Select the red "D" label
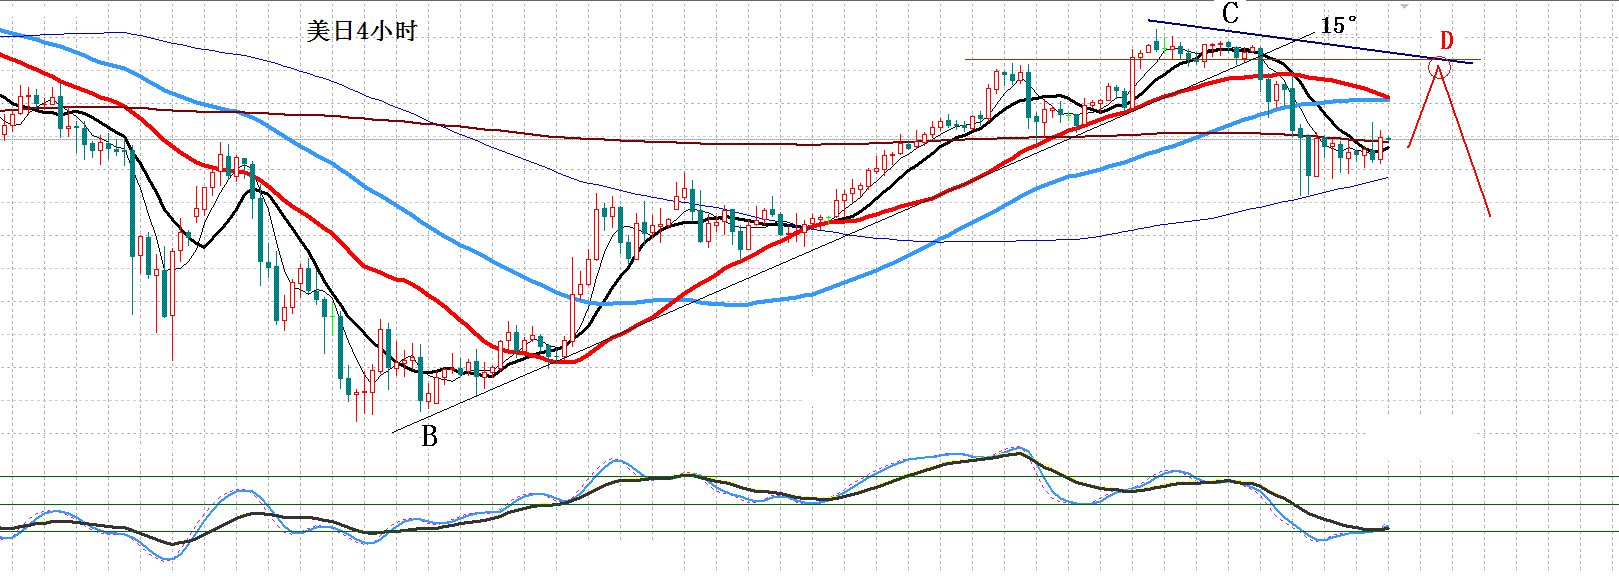1619x588 pixels. (x=1446, y=41)
